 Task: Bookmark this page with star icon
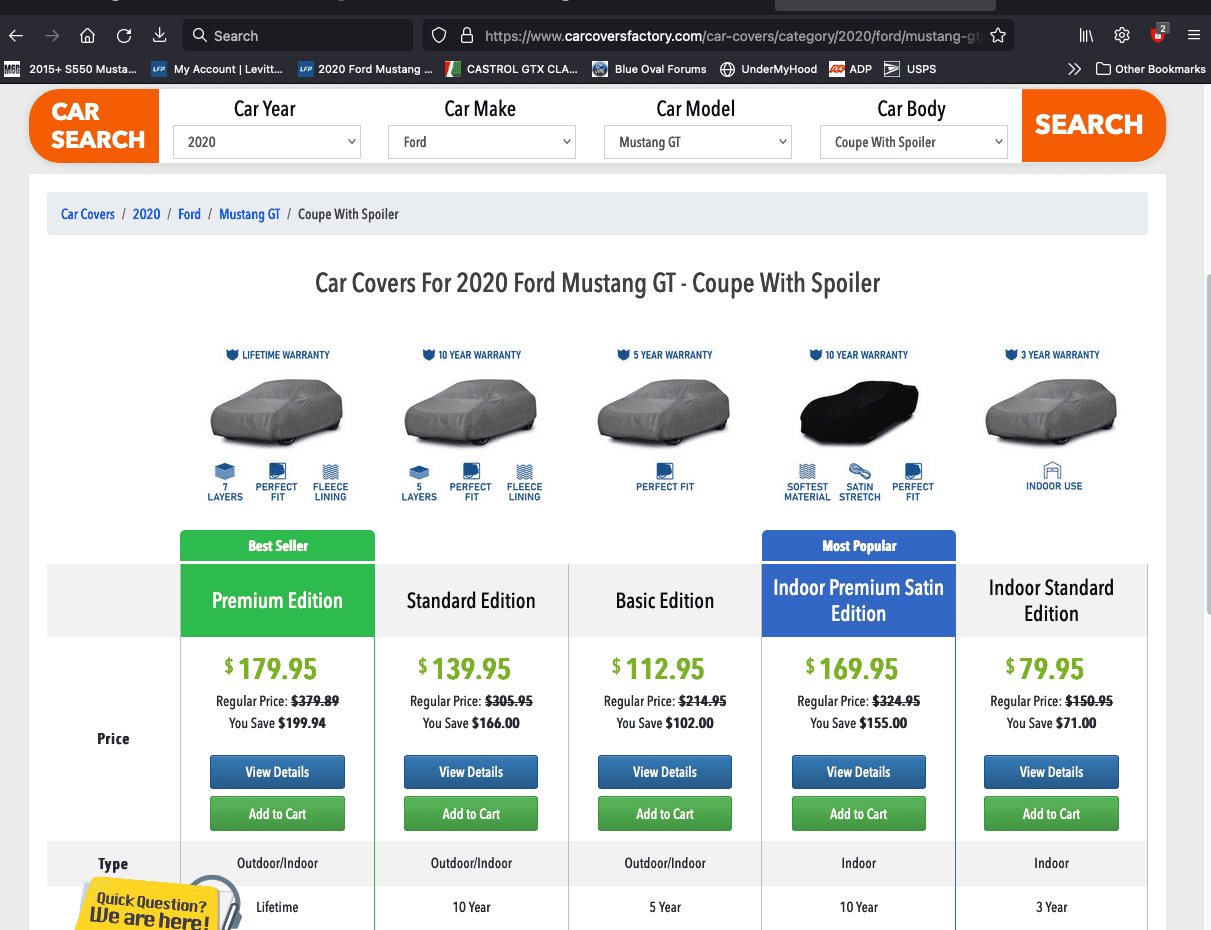tap(997, 36)
